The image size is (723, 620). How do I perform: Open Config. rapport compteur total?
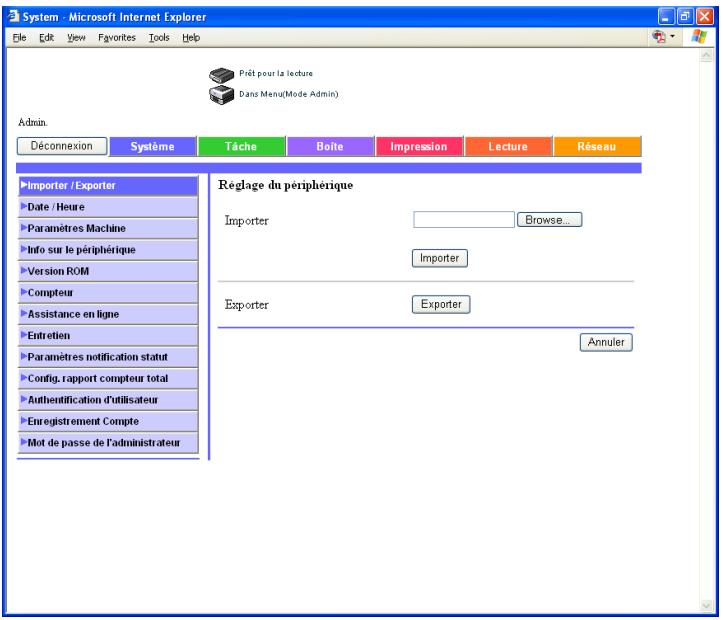108,378
